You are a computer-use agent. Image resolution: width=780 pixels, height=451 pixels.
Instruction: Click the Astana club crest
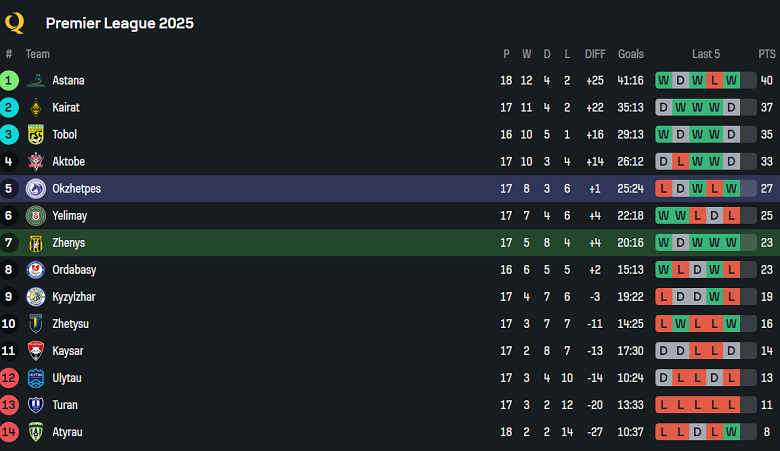[36, 80]
